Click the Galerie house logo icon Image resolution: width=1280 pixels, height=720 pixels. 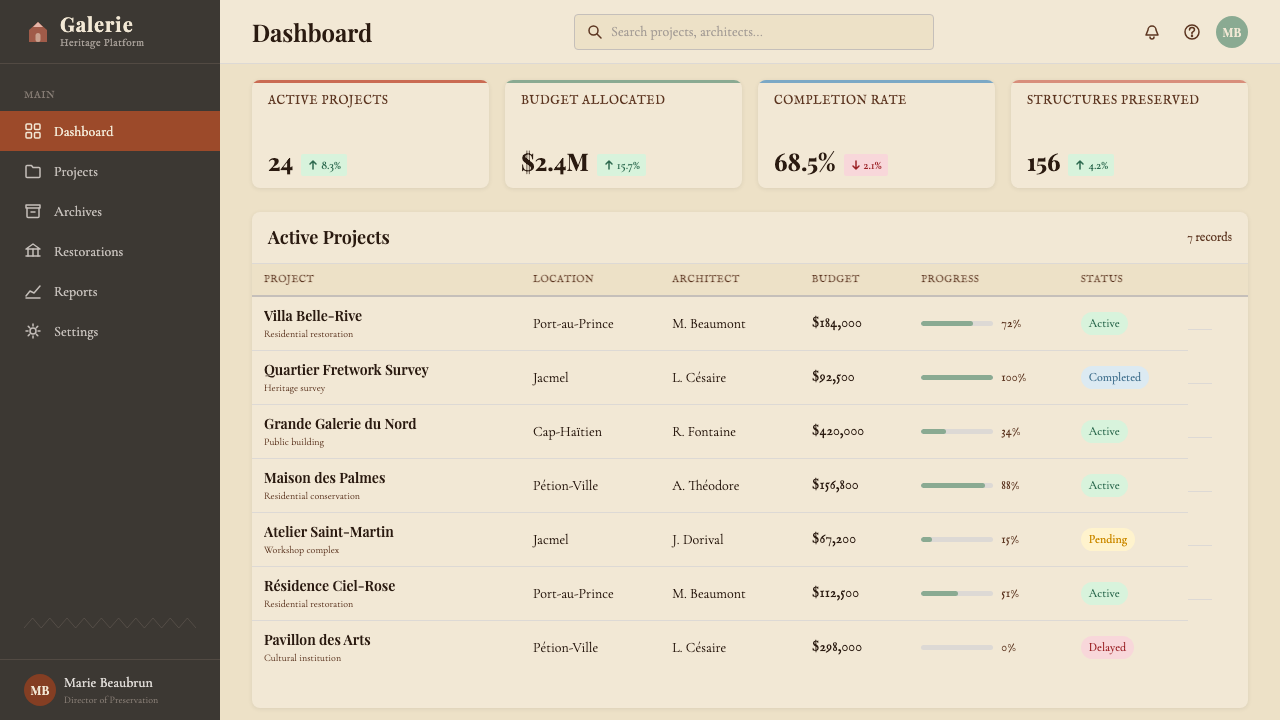[38, 32]
